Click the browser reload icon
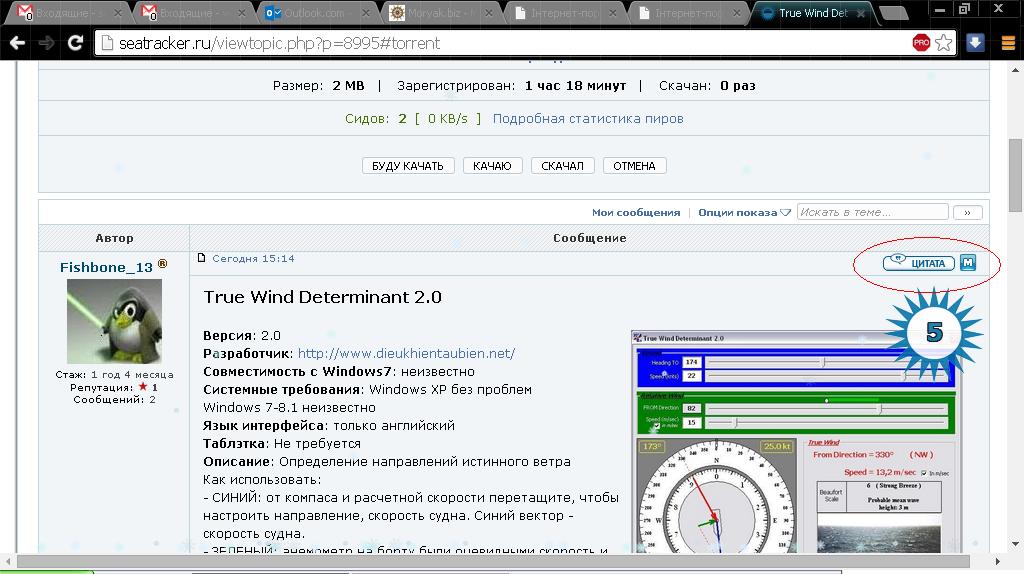Viewport: 1024px width, 574px height. [75, 44]
